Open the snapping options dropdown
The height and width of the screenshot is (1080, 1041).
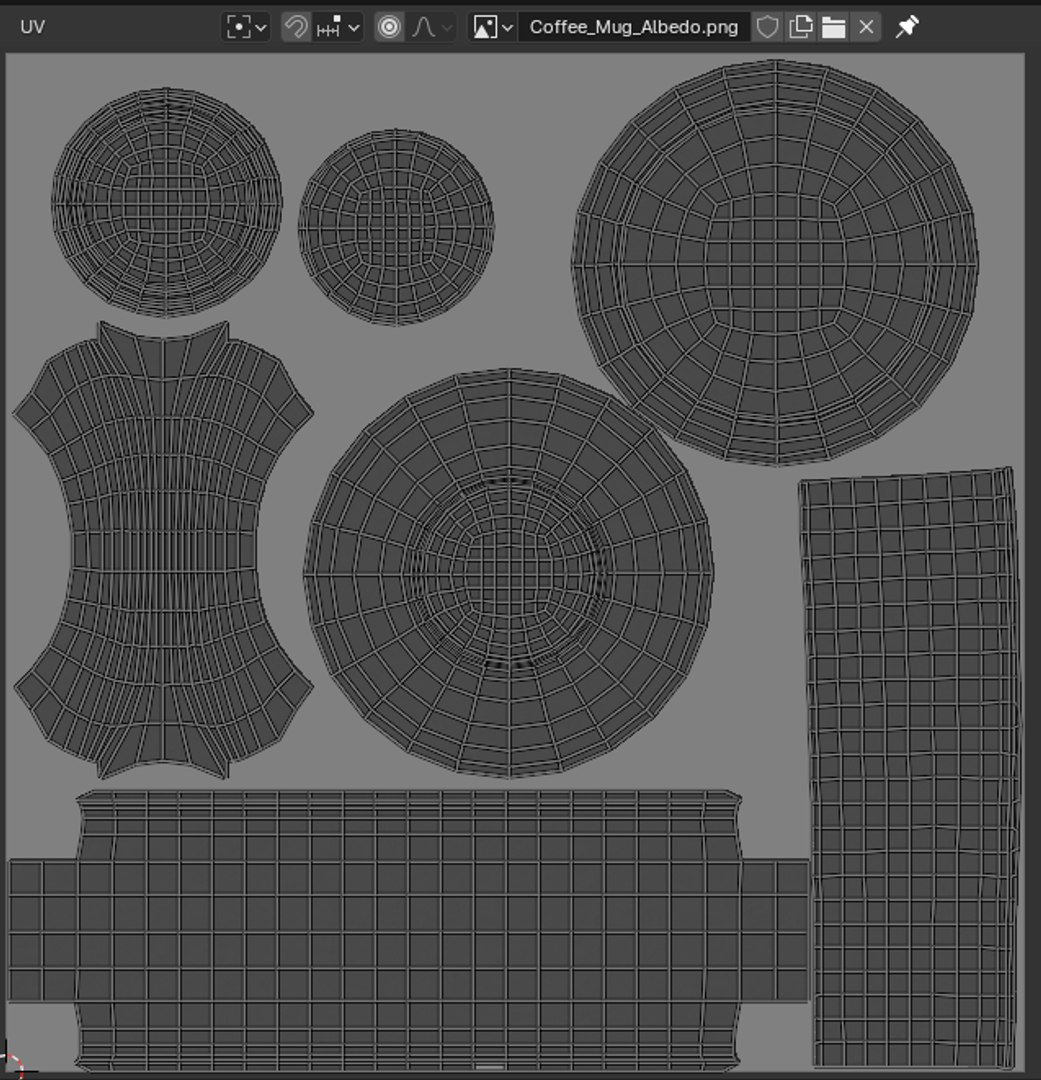click(338, 28)
